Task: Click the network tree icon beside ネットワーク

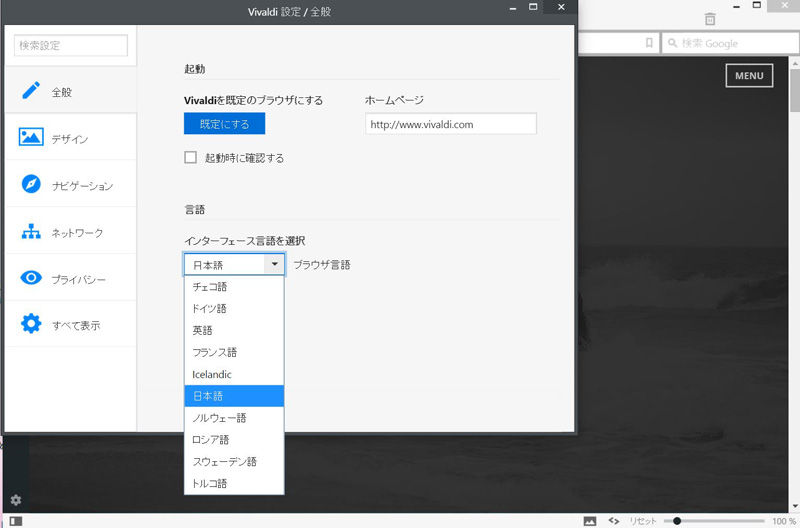Action: [31, 232]
